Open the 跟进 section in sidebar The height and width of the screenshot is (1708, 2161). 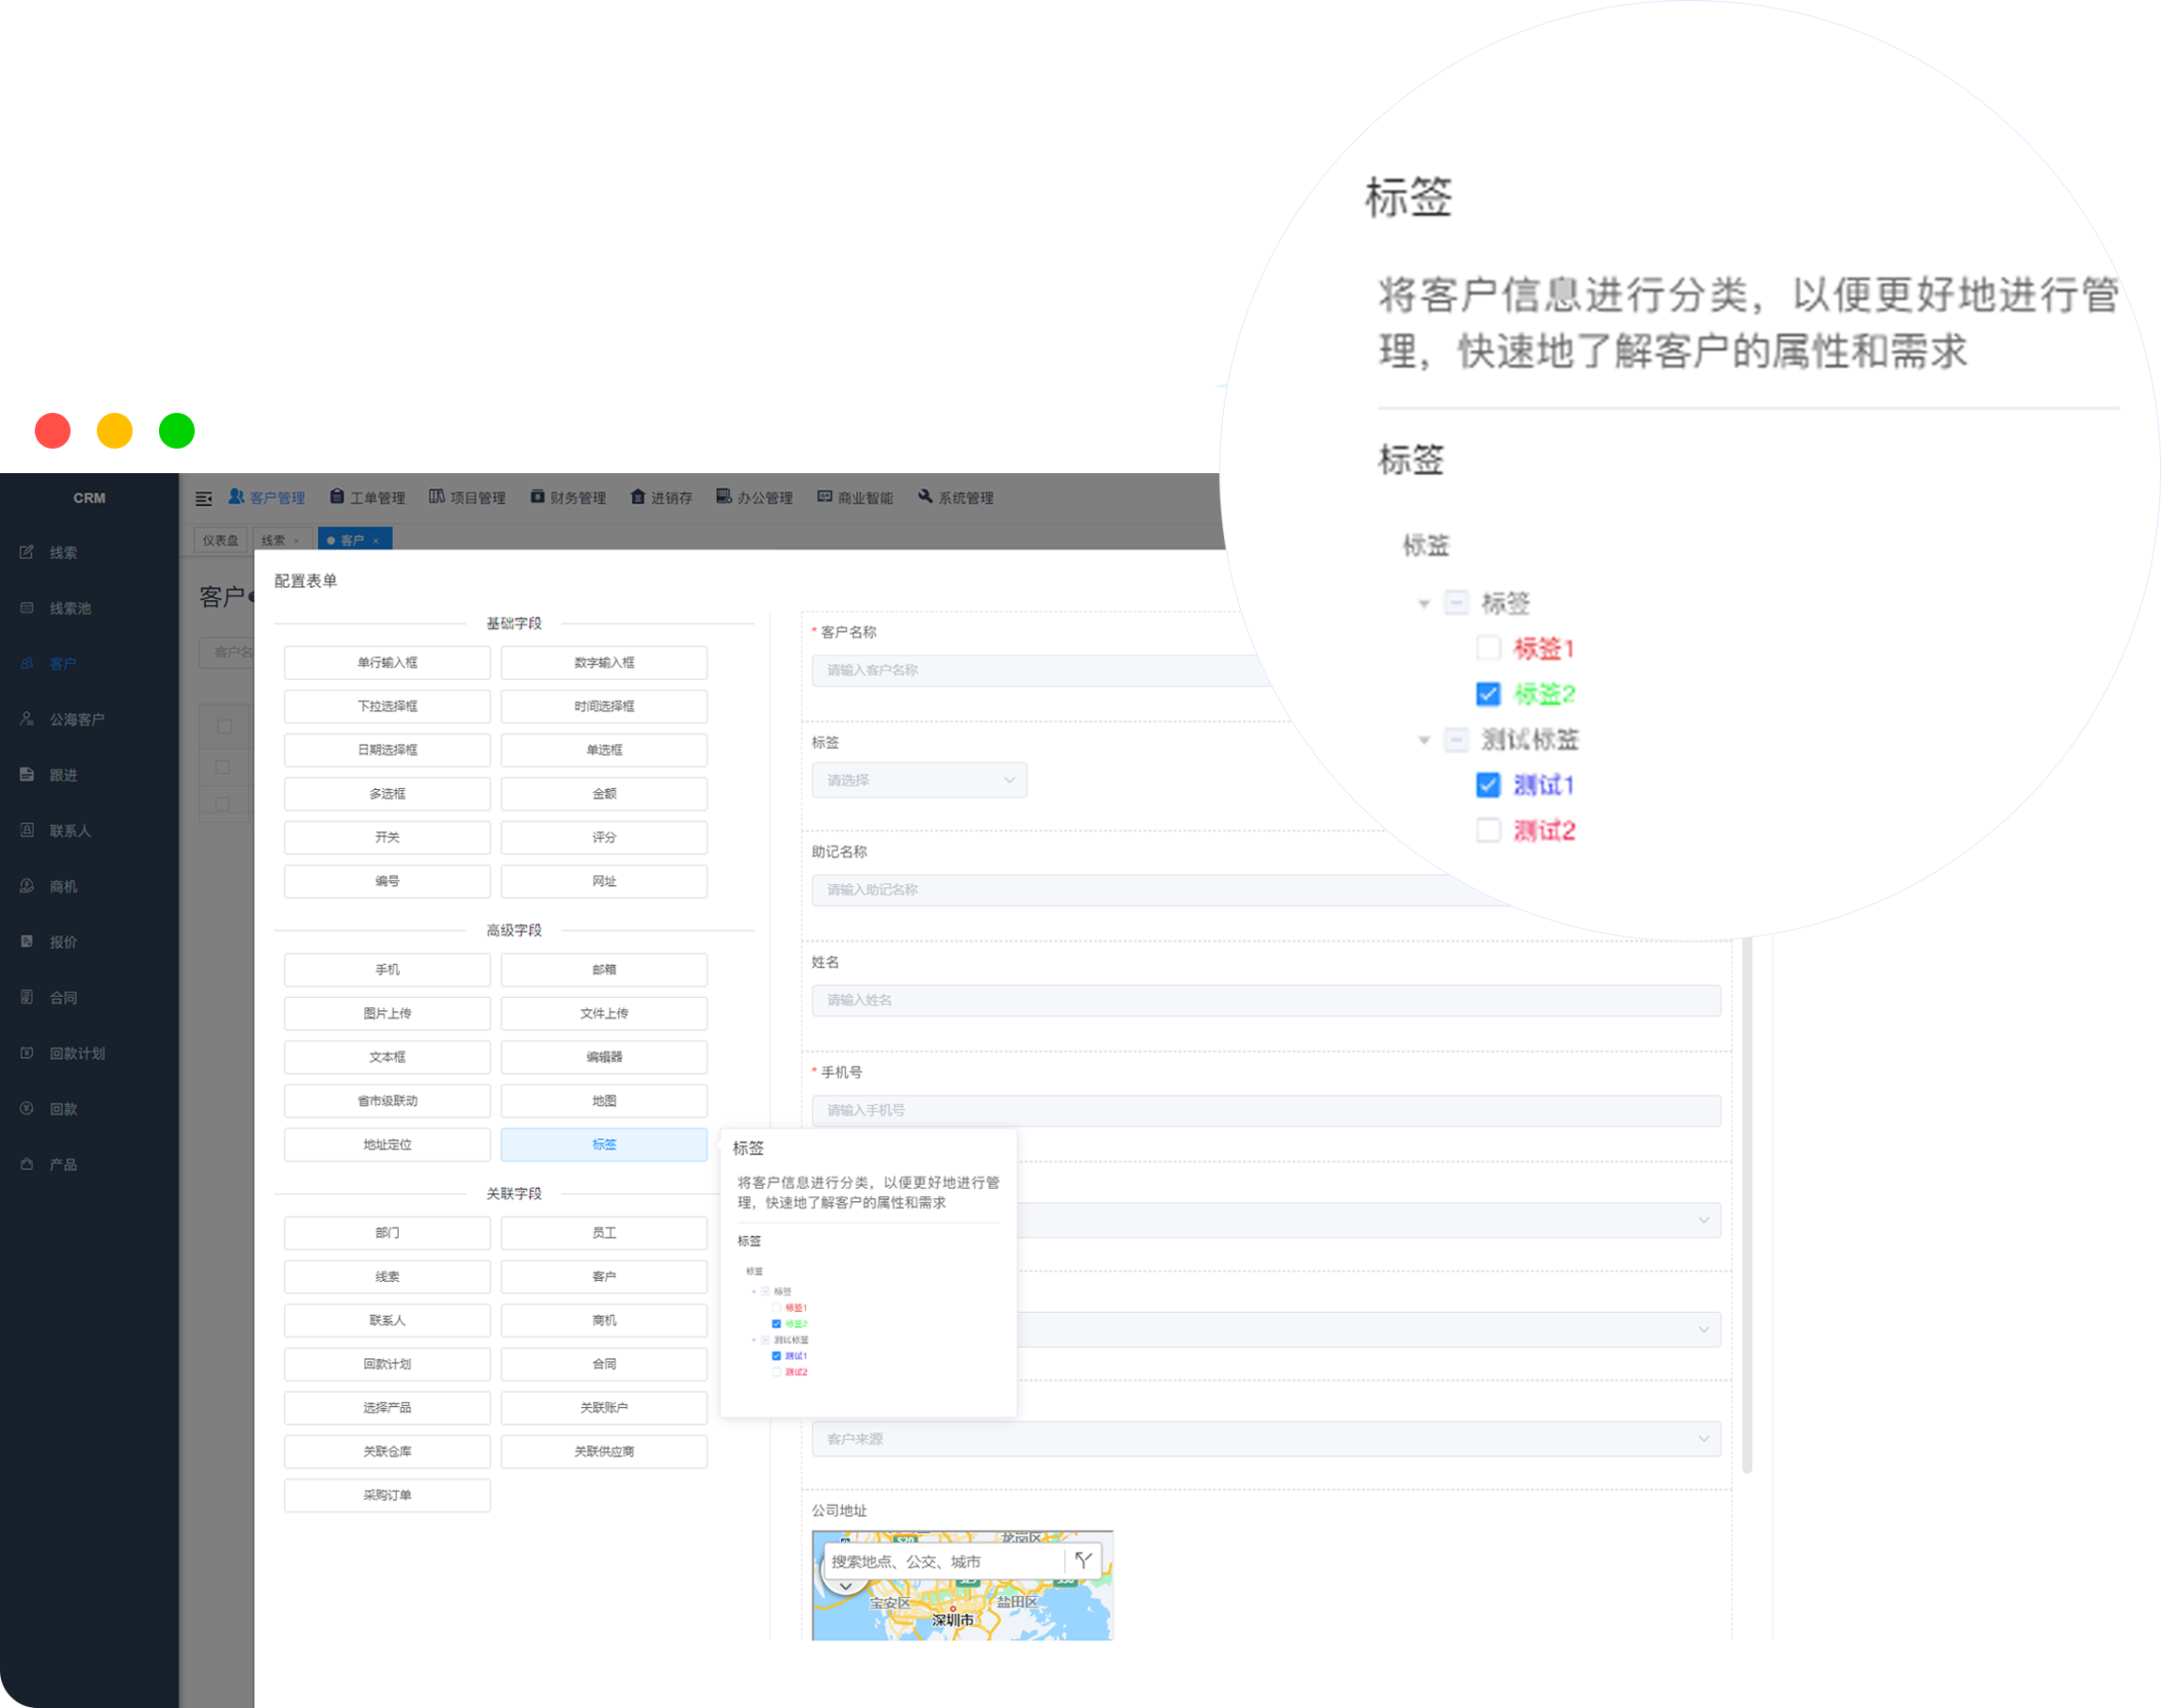[x=60, y=774]
